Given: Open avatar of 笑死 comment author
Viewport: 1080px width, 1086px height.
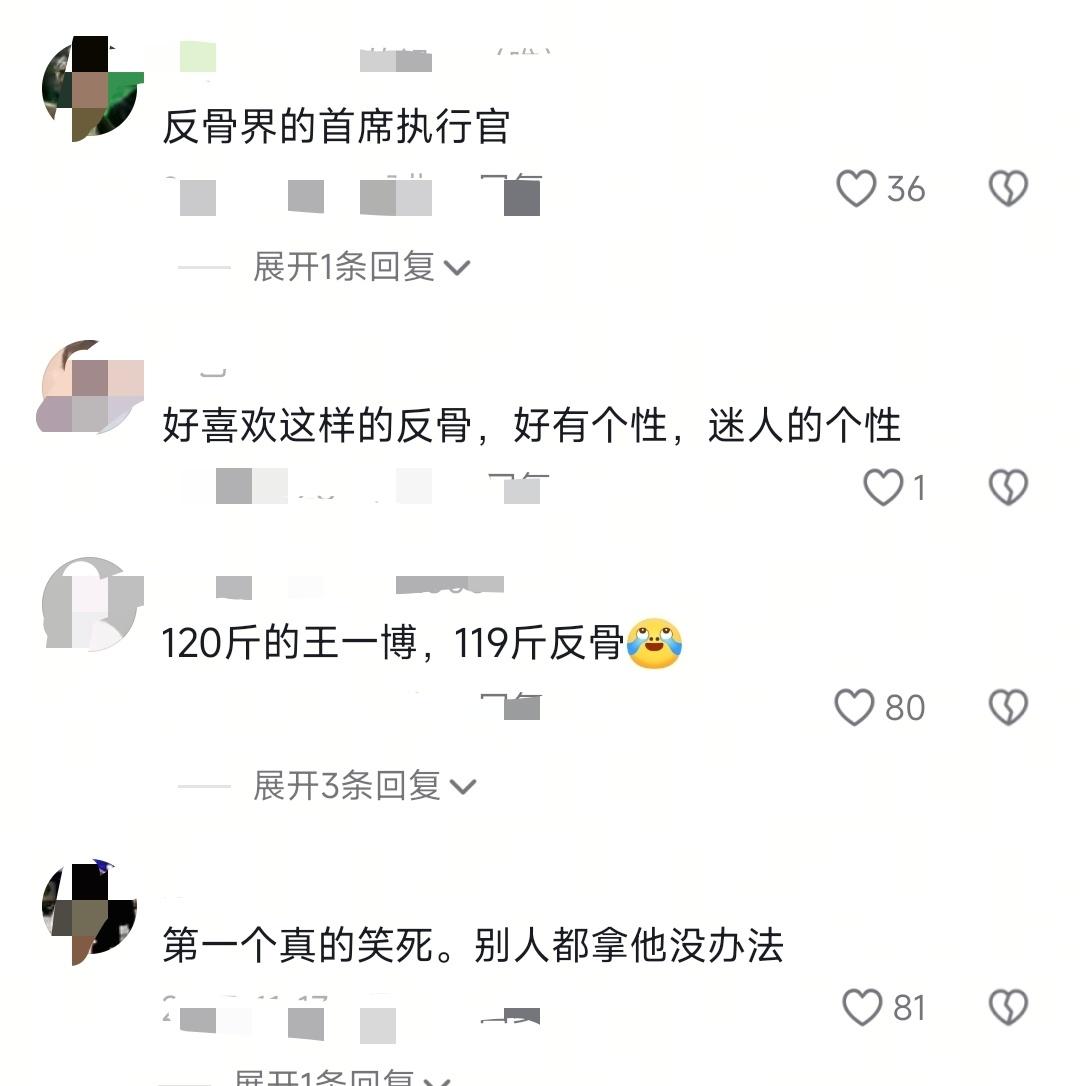Looking at the screenshot, I should click(x=90, y=913).
